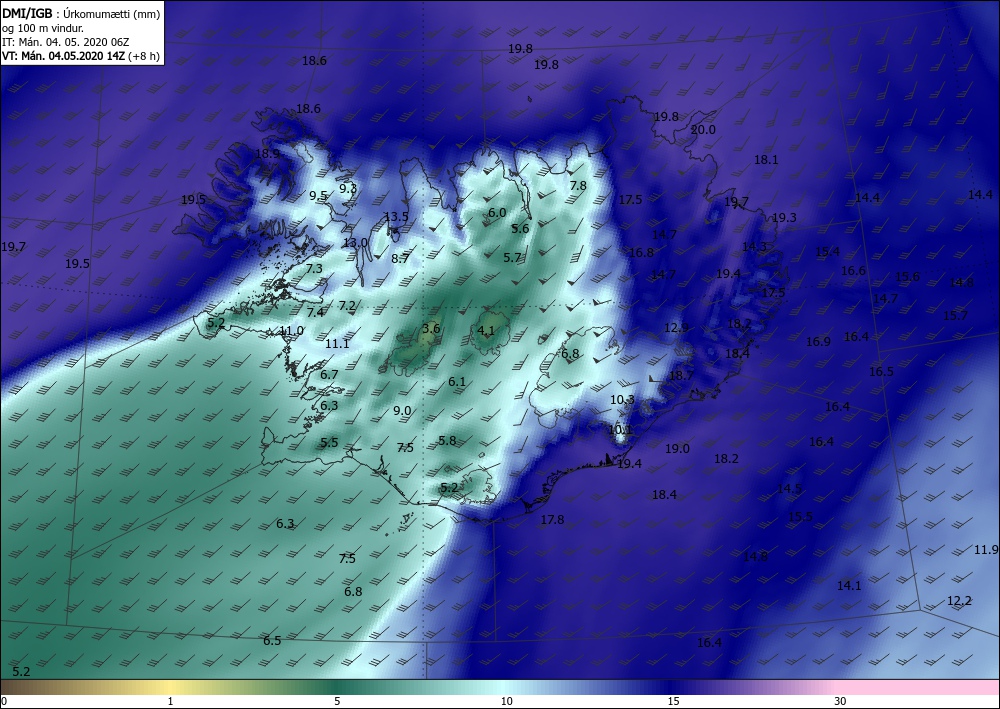Click the map value 19.0
Image resolution: width=1000 pixels, height=709 pixels.
[x=677, y=448]
